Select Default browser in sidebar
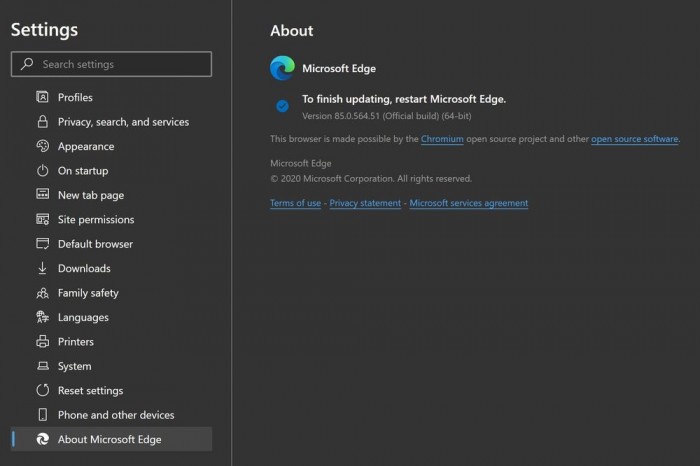 coord(95,244)
